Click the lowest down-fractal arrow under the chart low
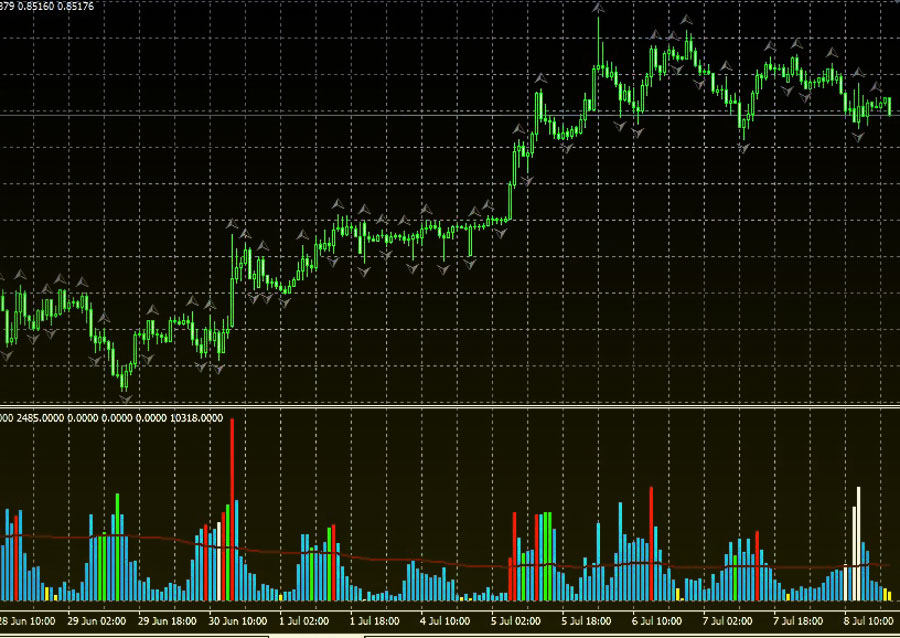Viewport: 900px width, 638px height. 124,397
